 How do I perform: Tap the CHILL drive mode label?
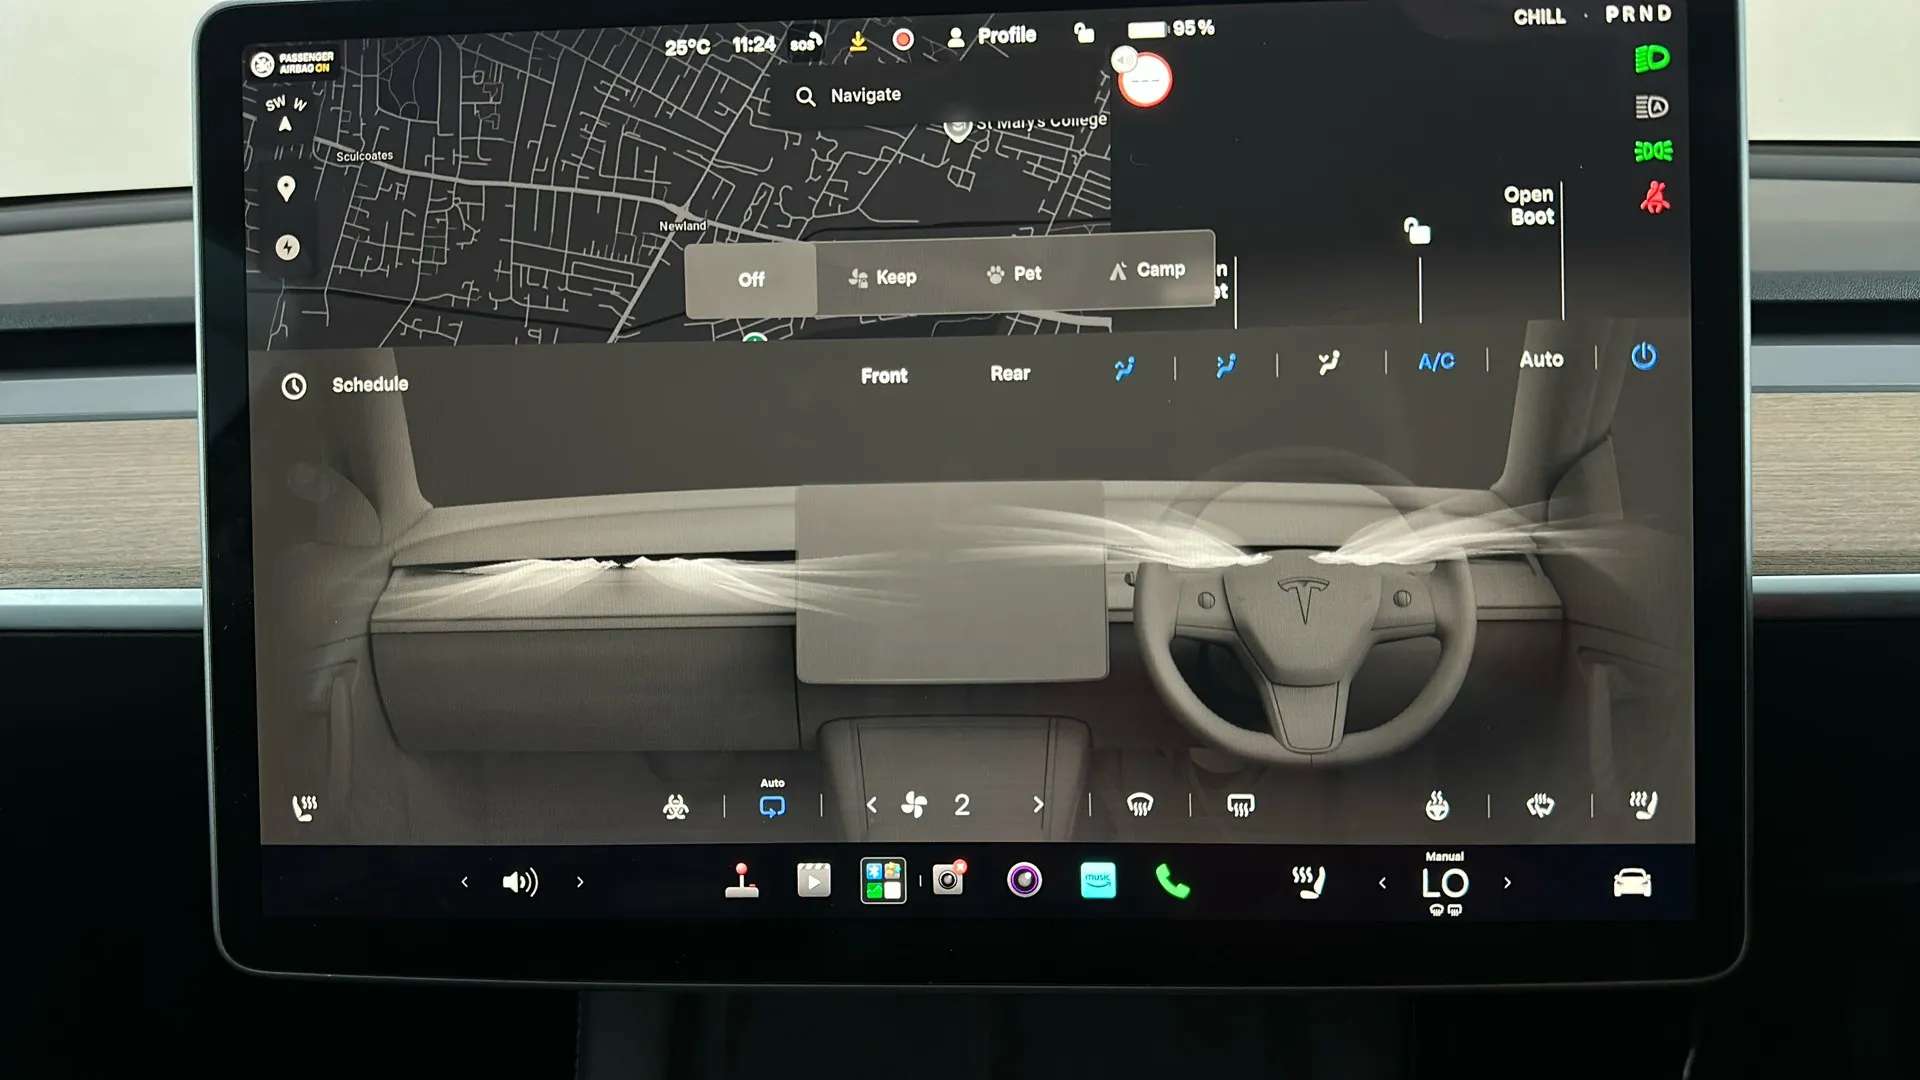[1539, 17]
